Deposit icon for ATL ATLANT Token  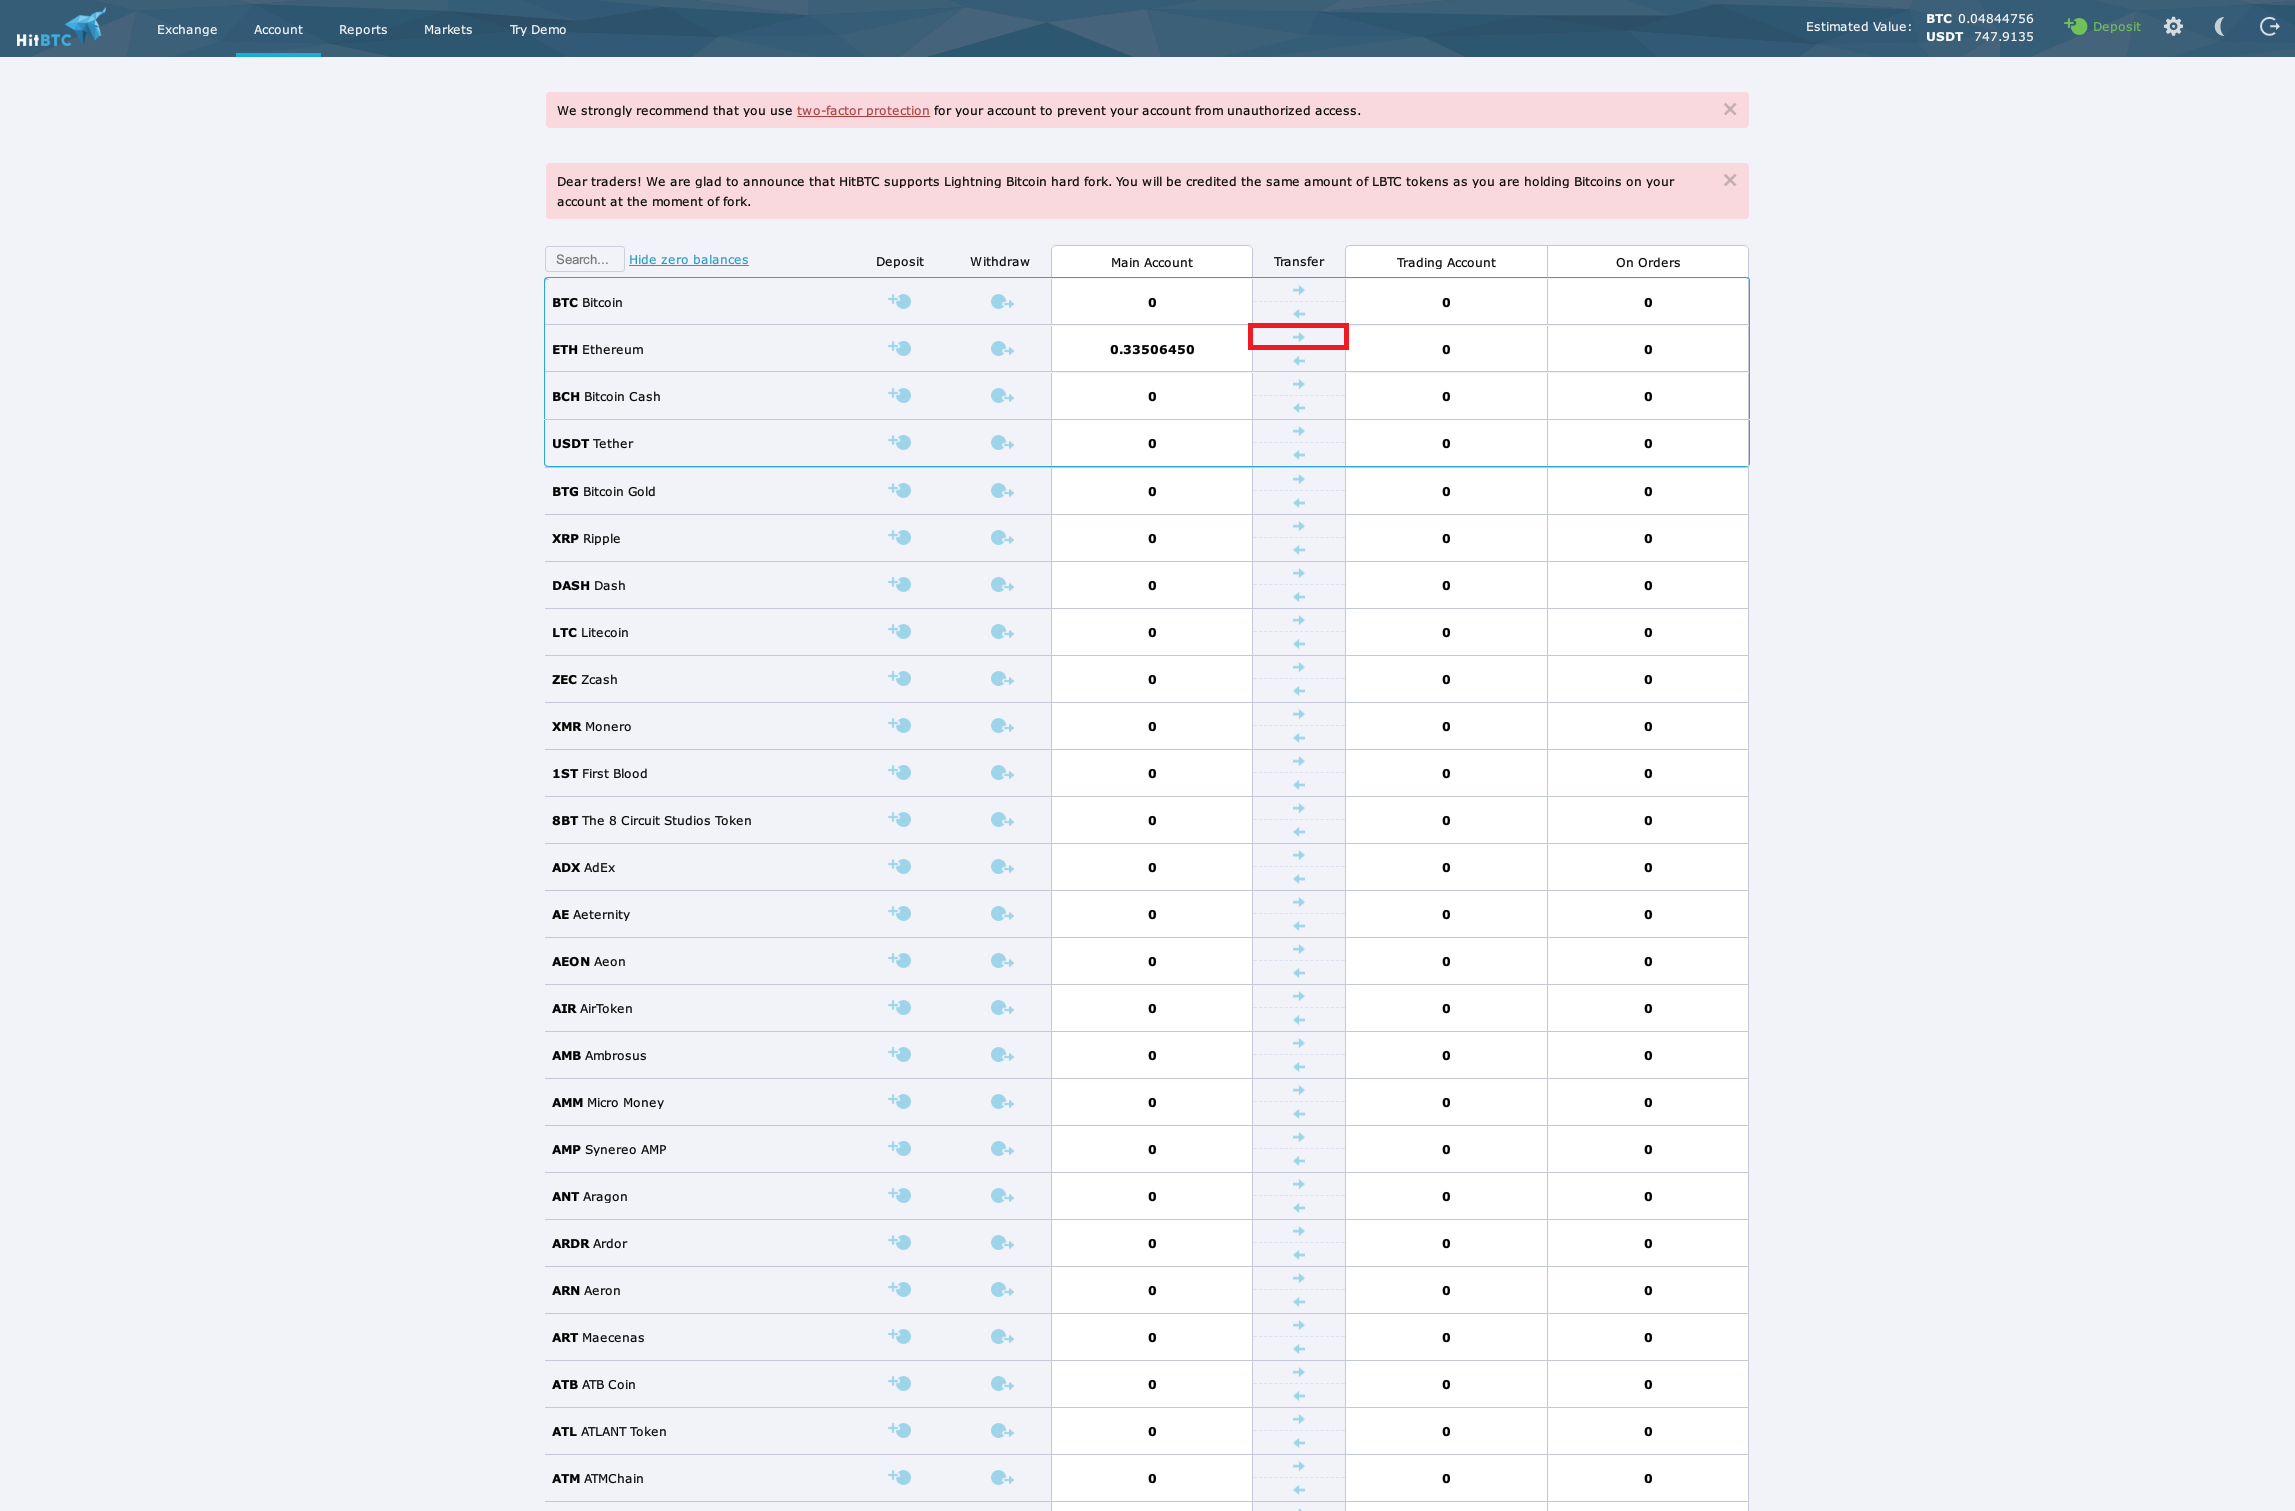[x=900, y=1430]
